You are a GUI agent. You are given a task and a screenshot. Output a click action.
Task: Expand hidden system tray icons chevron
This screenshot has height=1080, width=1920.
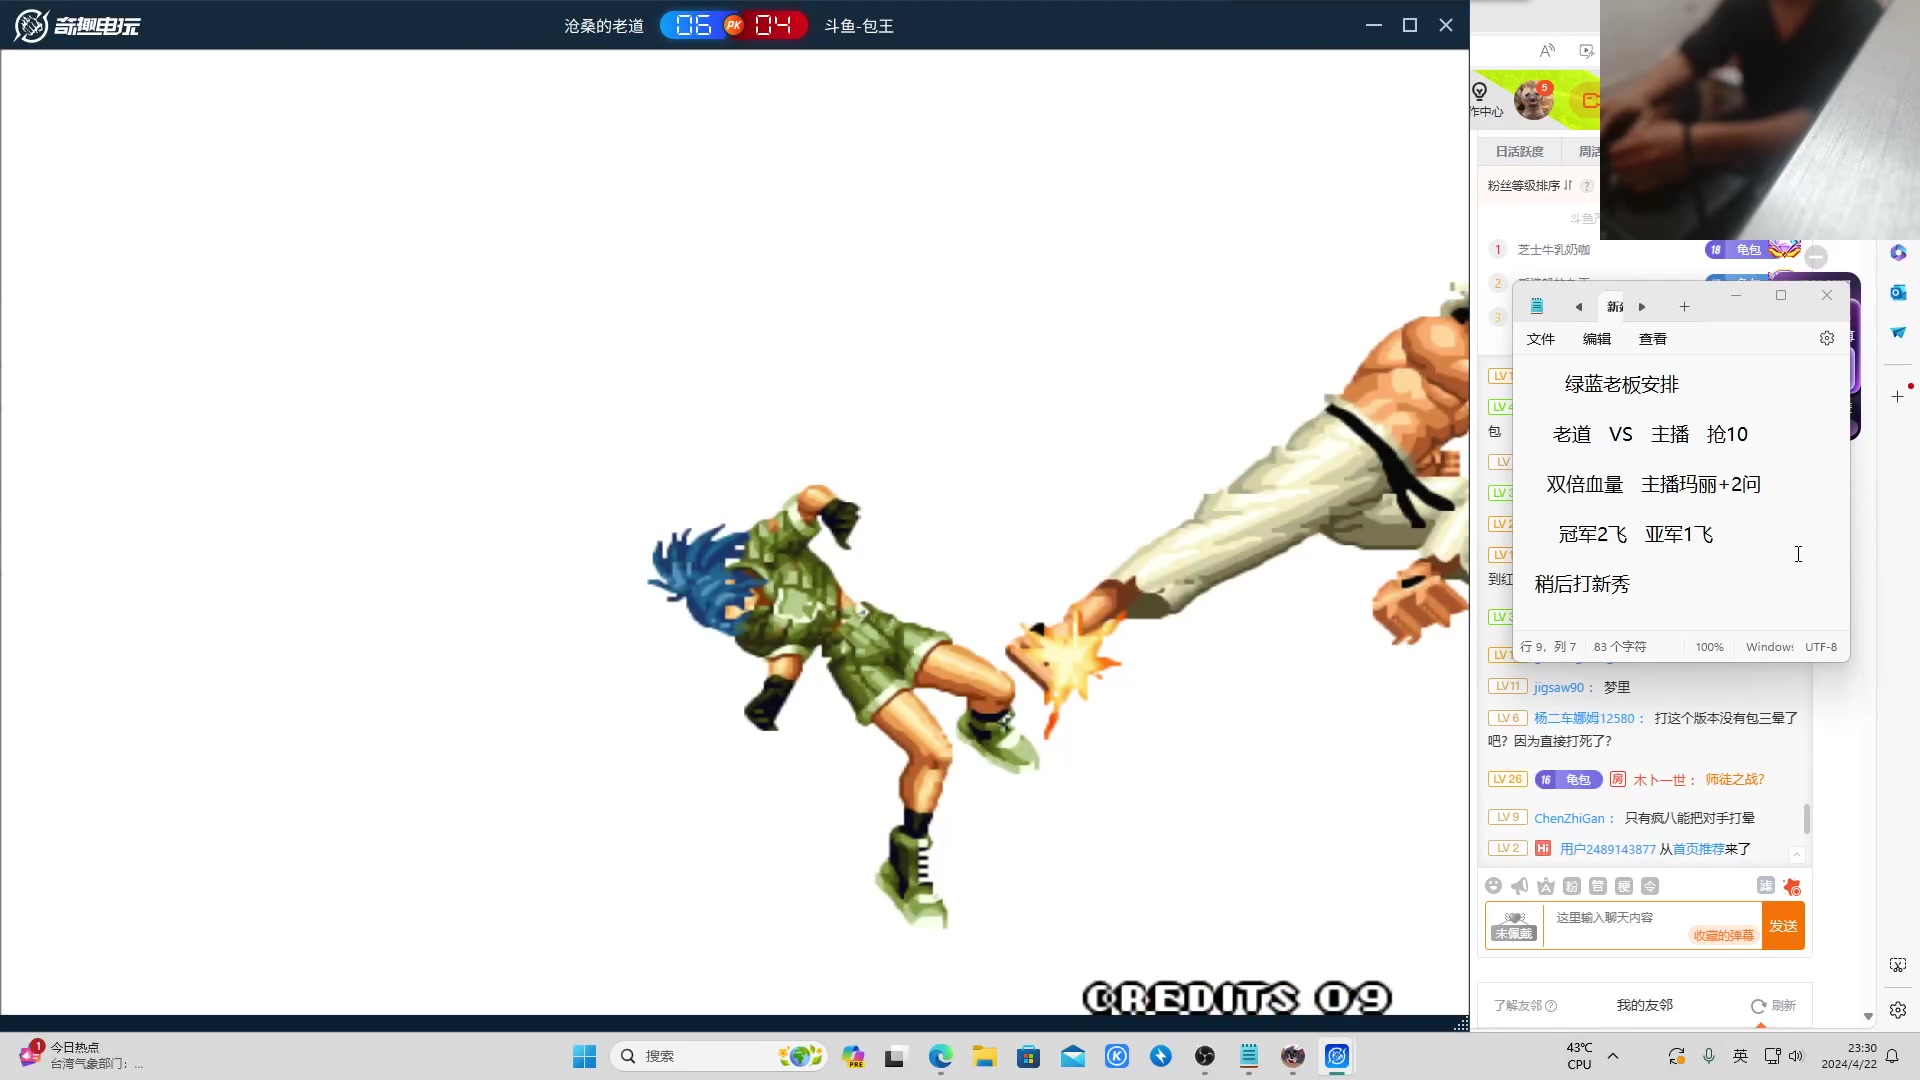click(x=1613, y=1056)
